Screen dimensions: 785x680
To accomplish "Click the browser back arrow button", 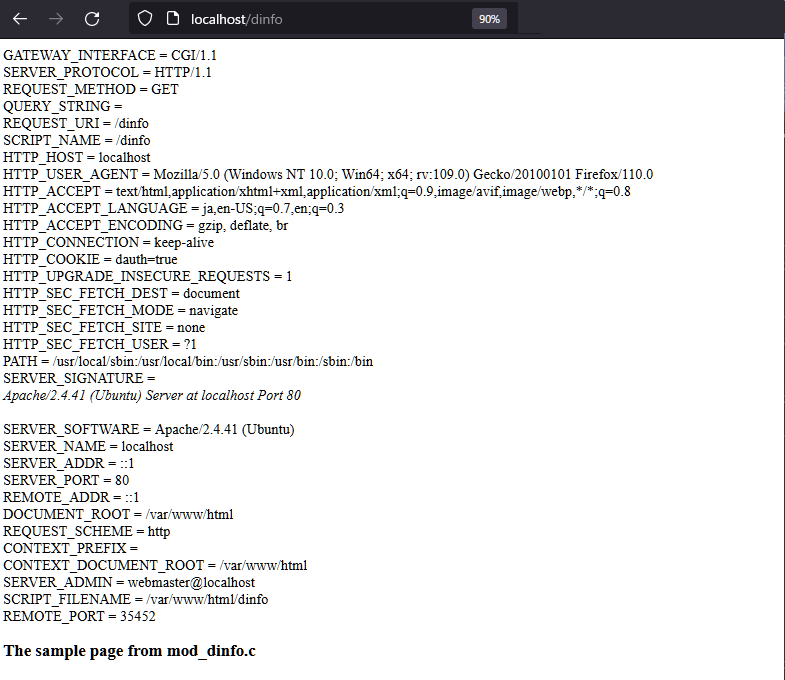I will [x=20, y=19].
